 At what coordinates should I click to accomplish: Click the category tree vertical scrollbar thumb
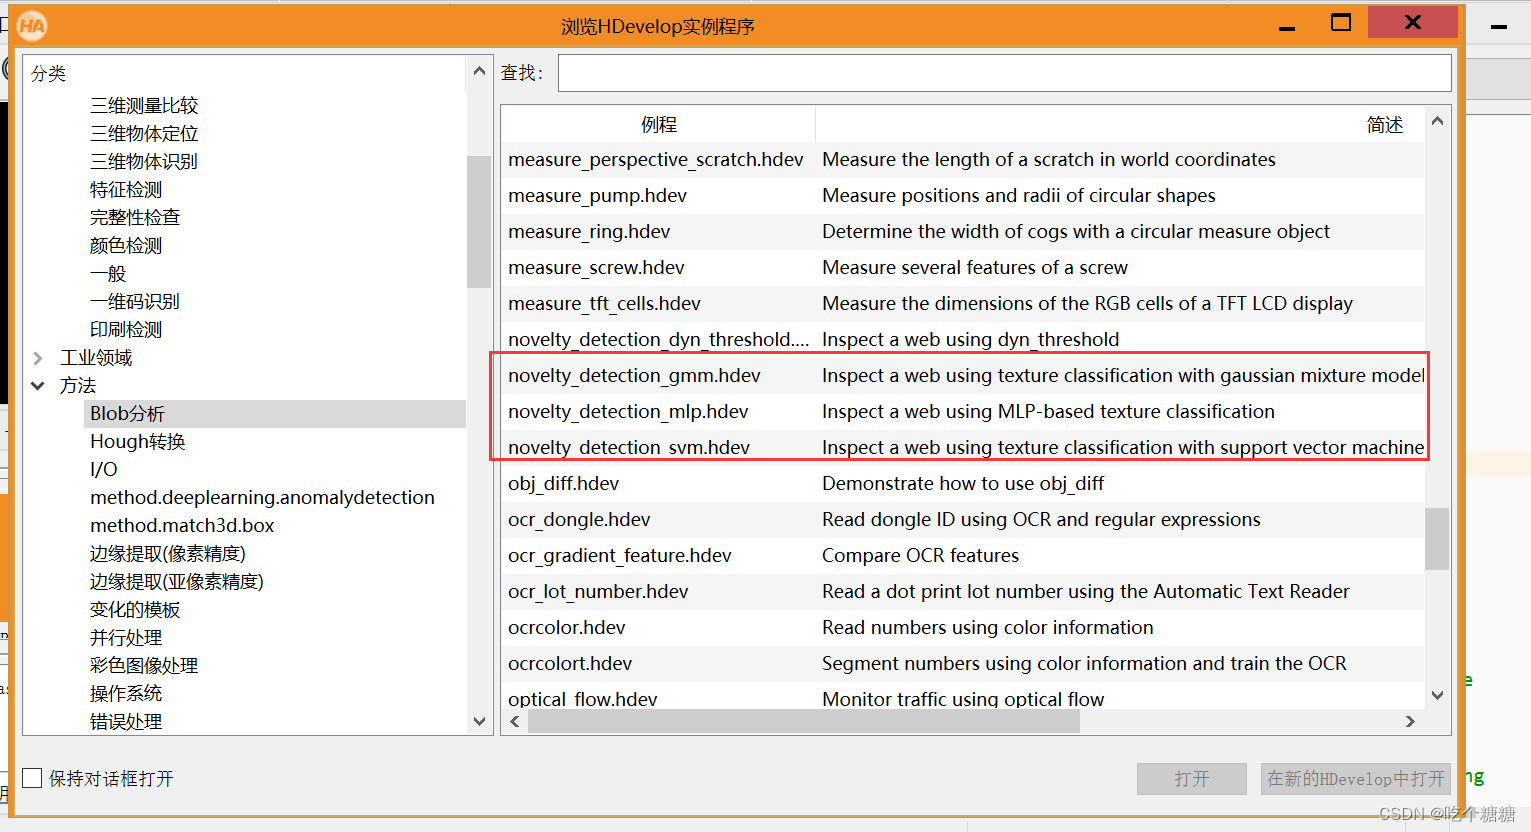tap(479, 221)
